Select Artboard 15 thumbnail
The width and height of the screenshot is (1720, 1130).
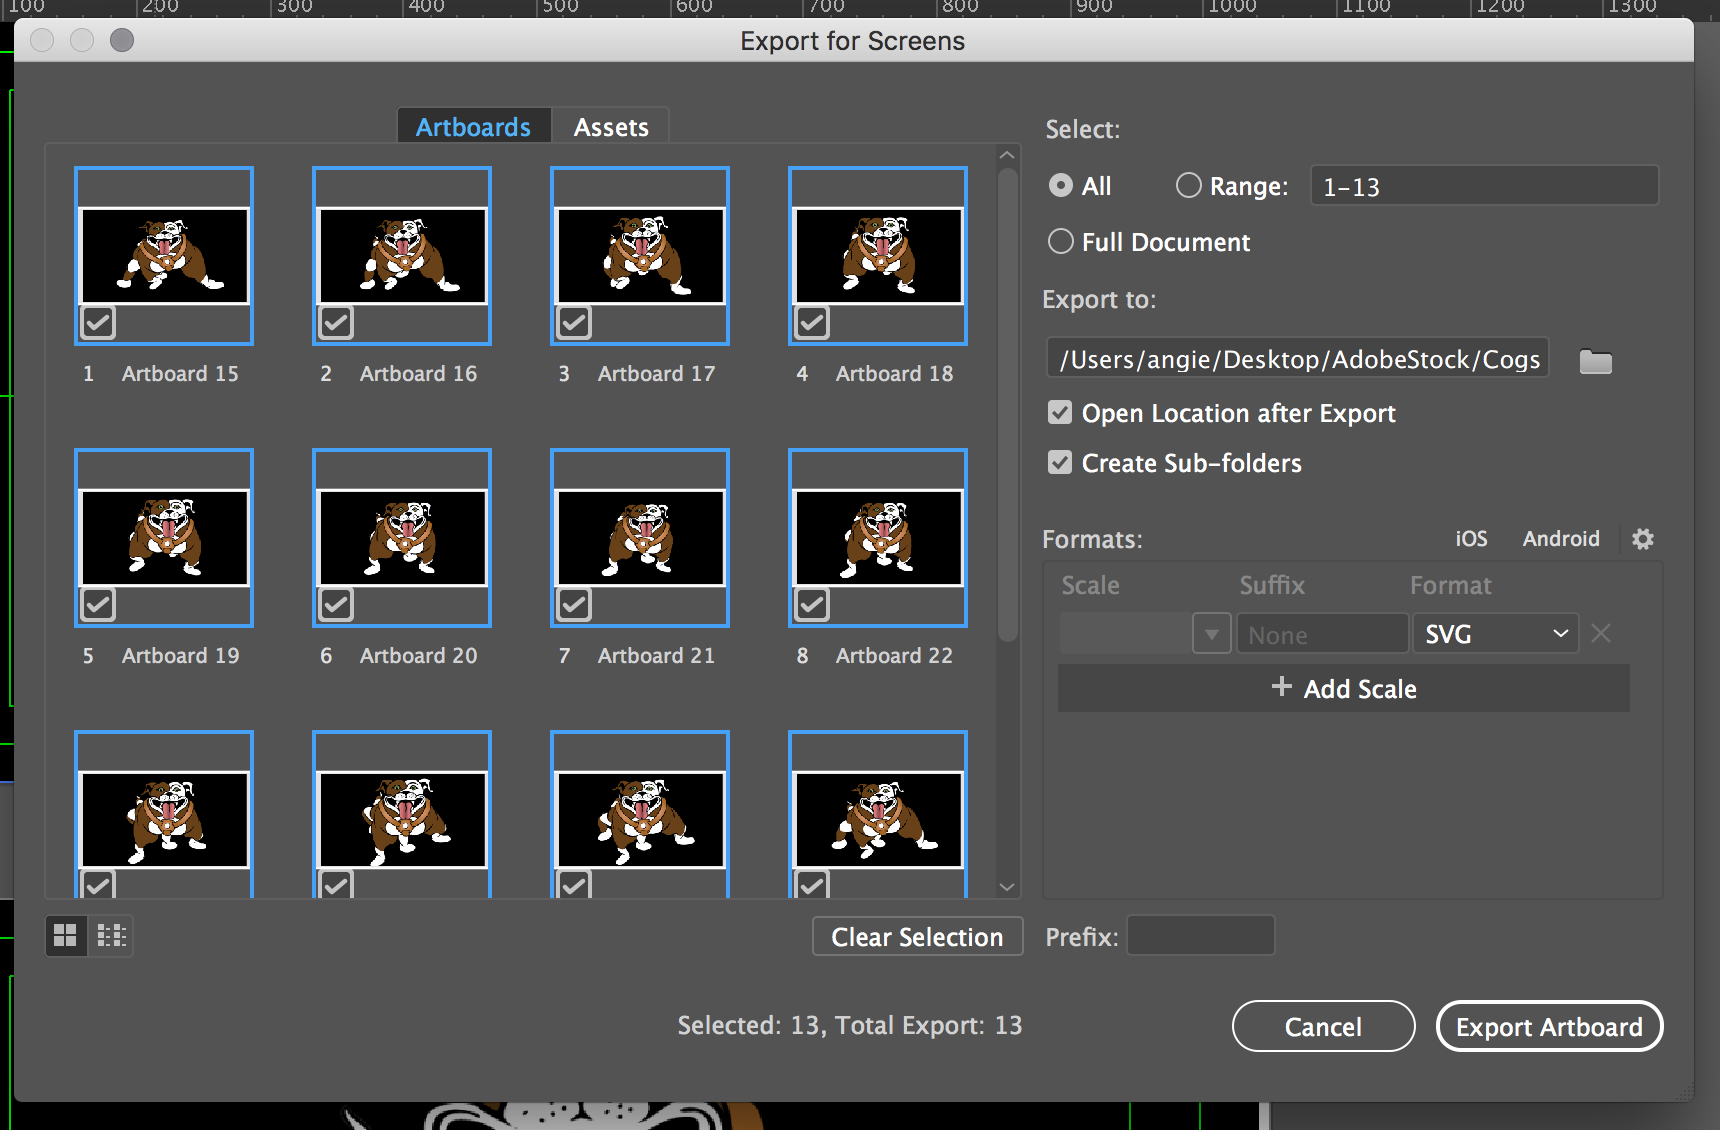tap(164, 255)
